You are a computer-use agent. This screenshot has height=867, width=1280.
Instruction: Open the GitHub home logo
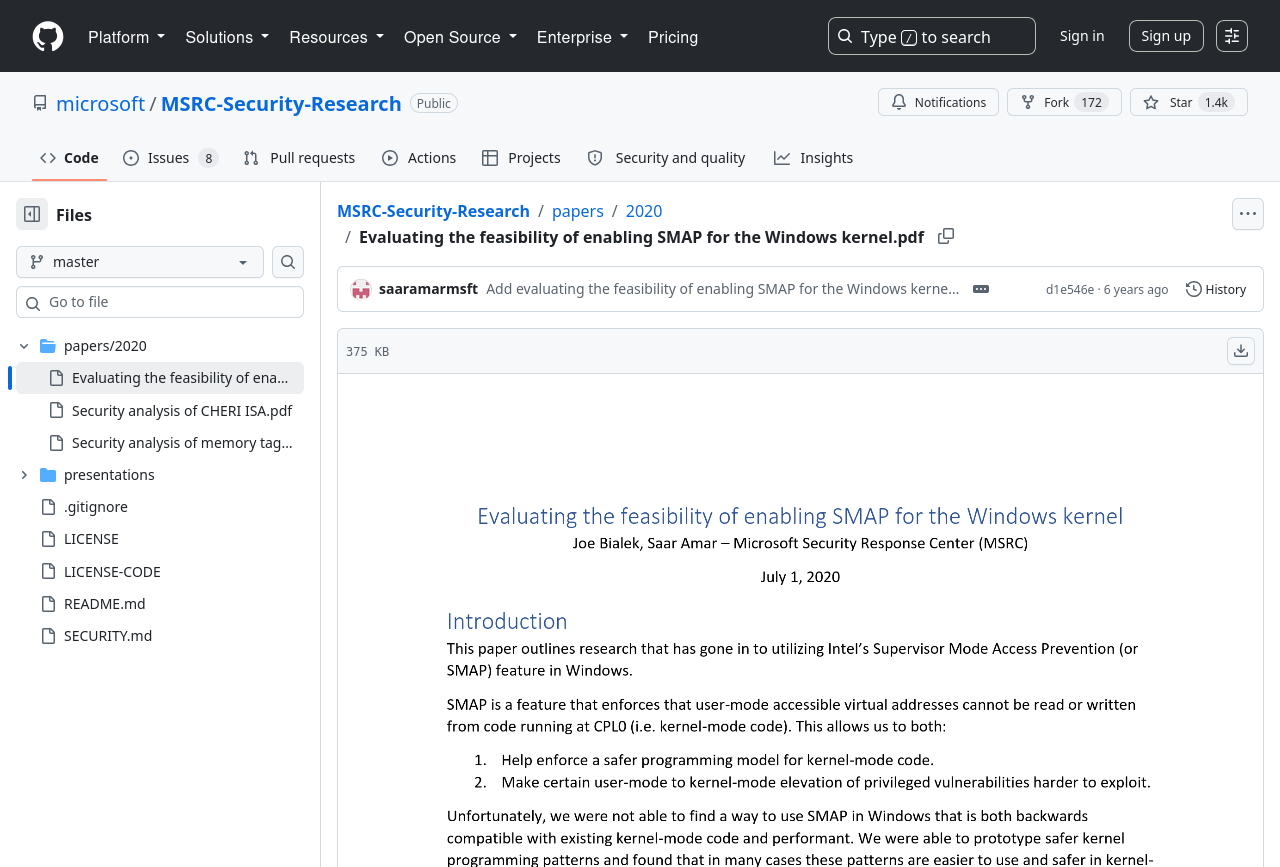(x=48, y=37)
